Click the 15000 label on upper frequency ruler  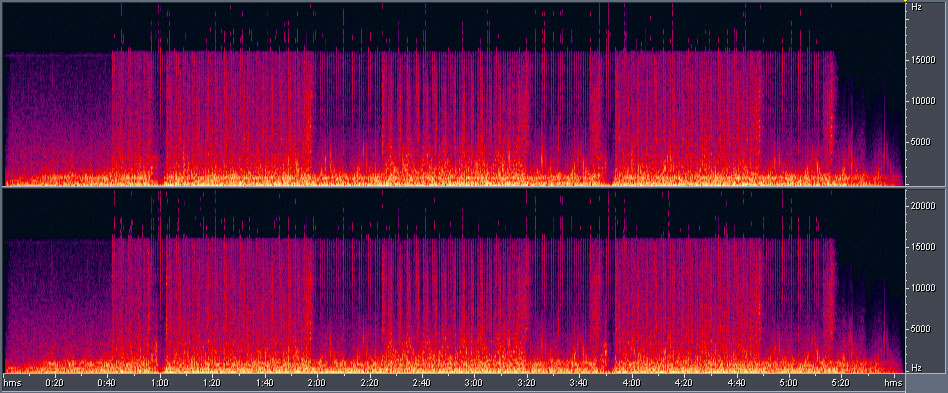click(924, 59)
